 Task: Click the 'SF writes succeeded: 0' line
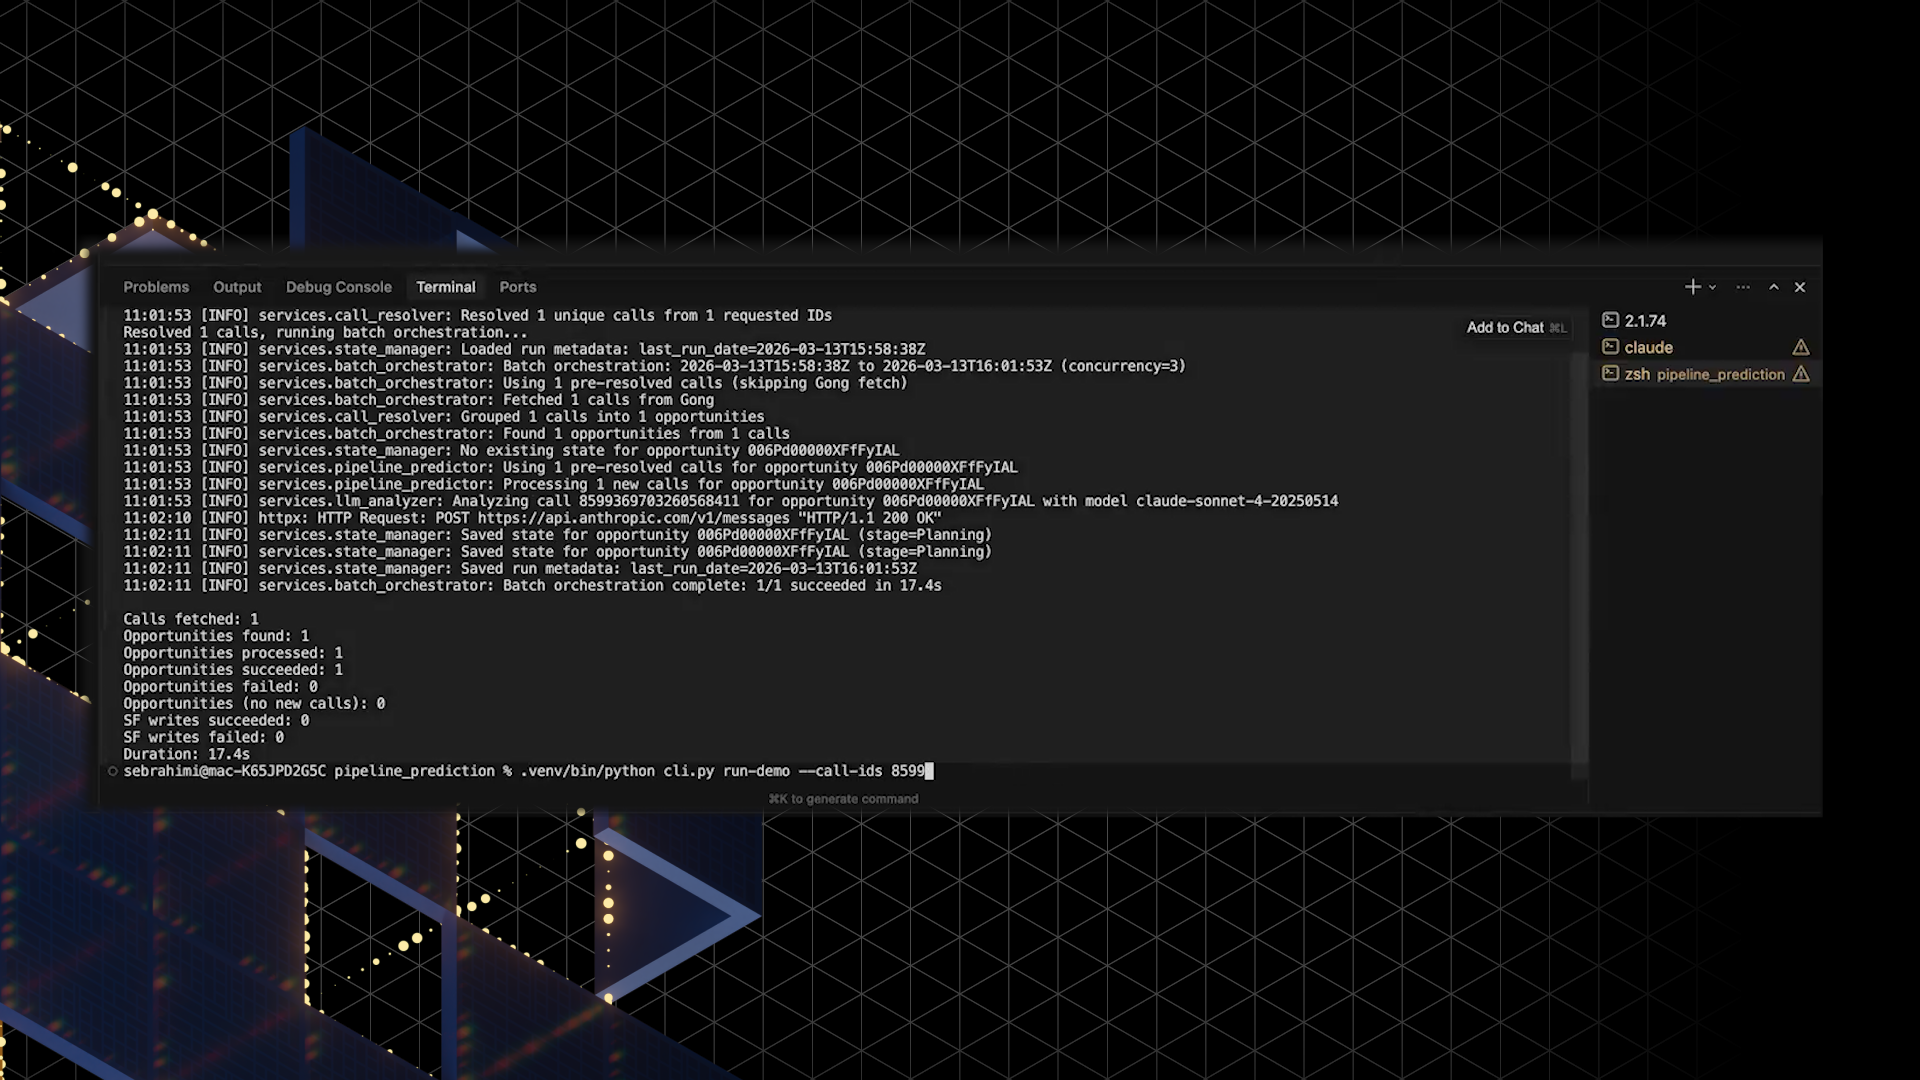[216, 720]
